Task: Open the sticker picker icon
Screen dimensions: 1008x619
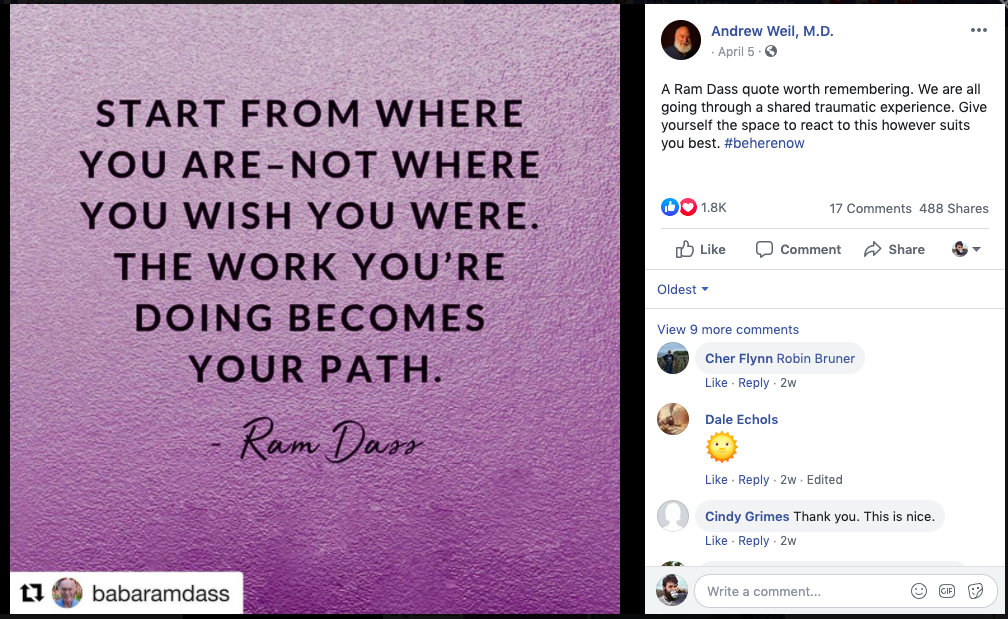Action: coord(975,591)
